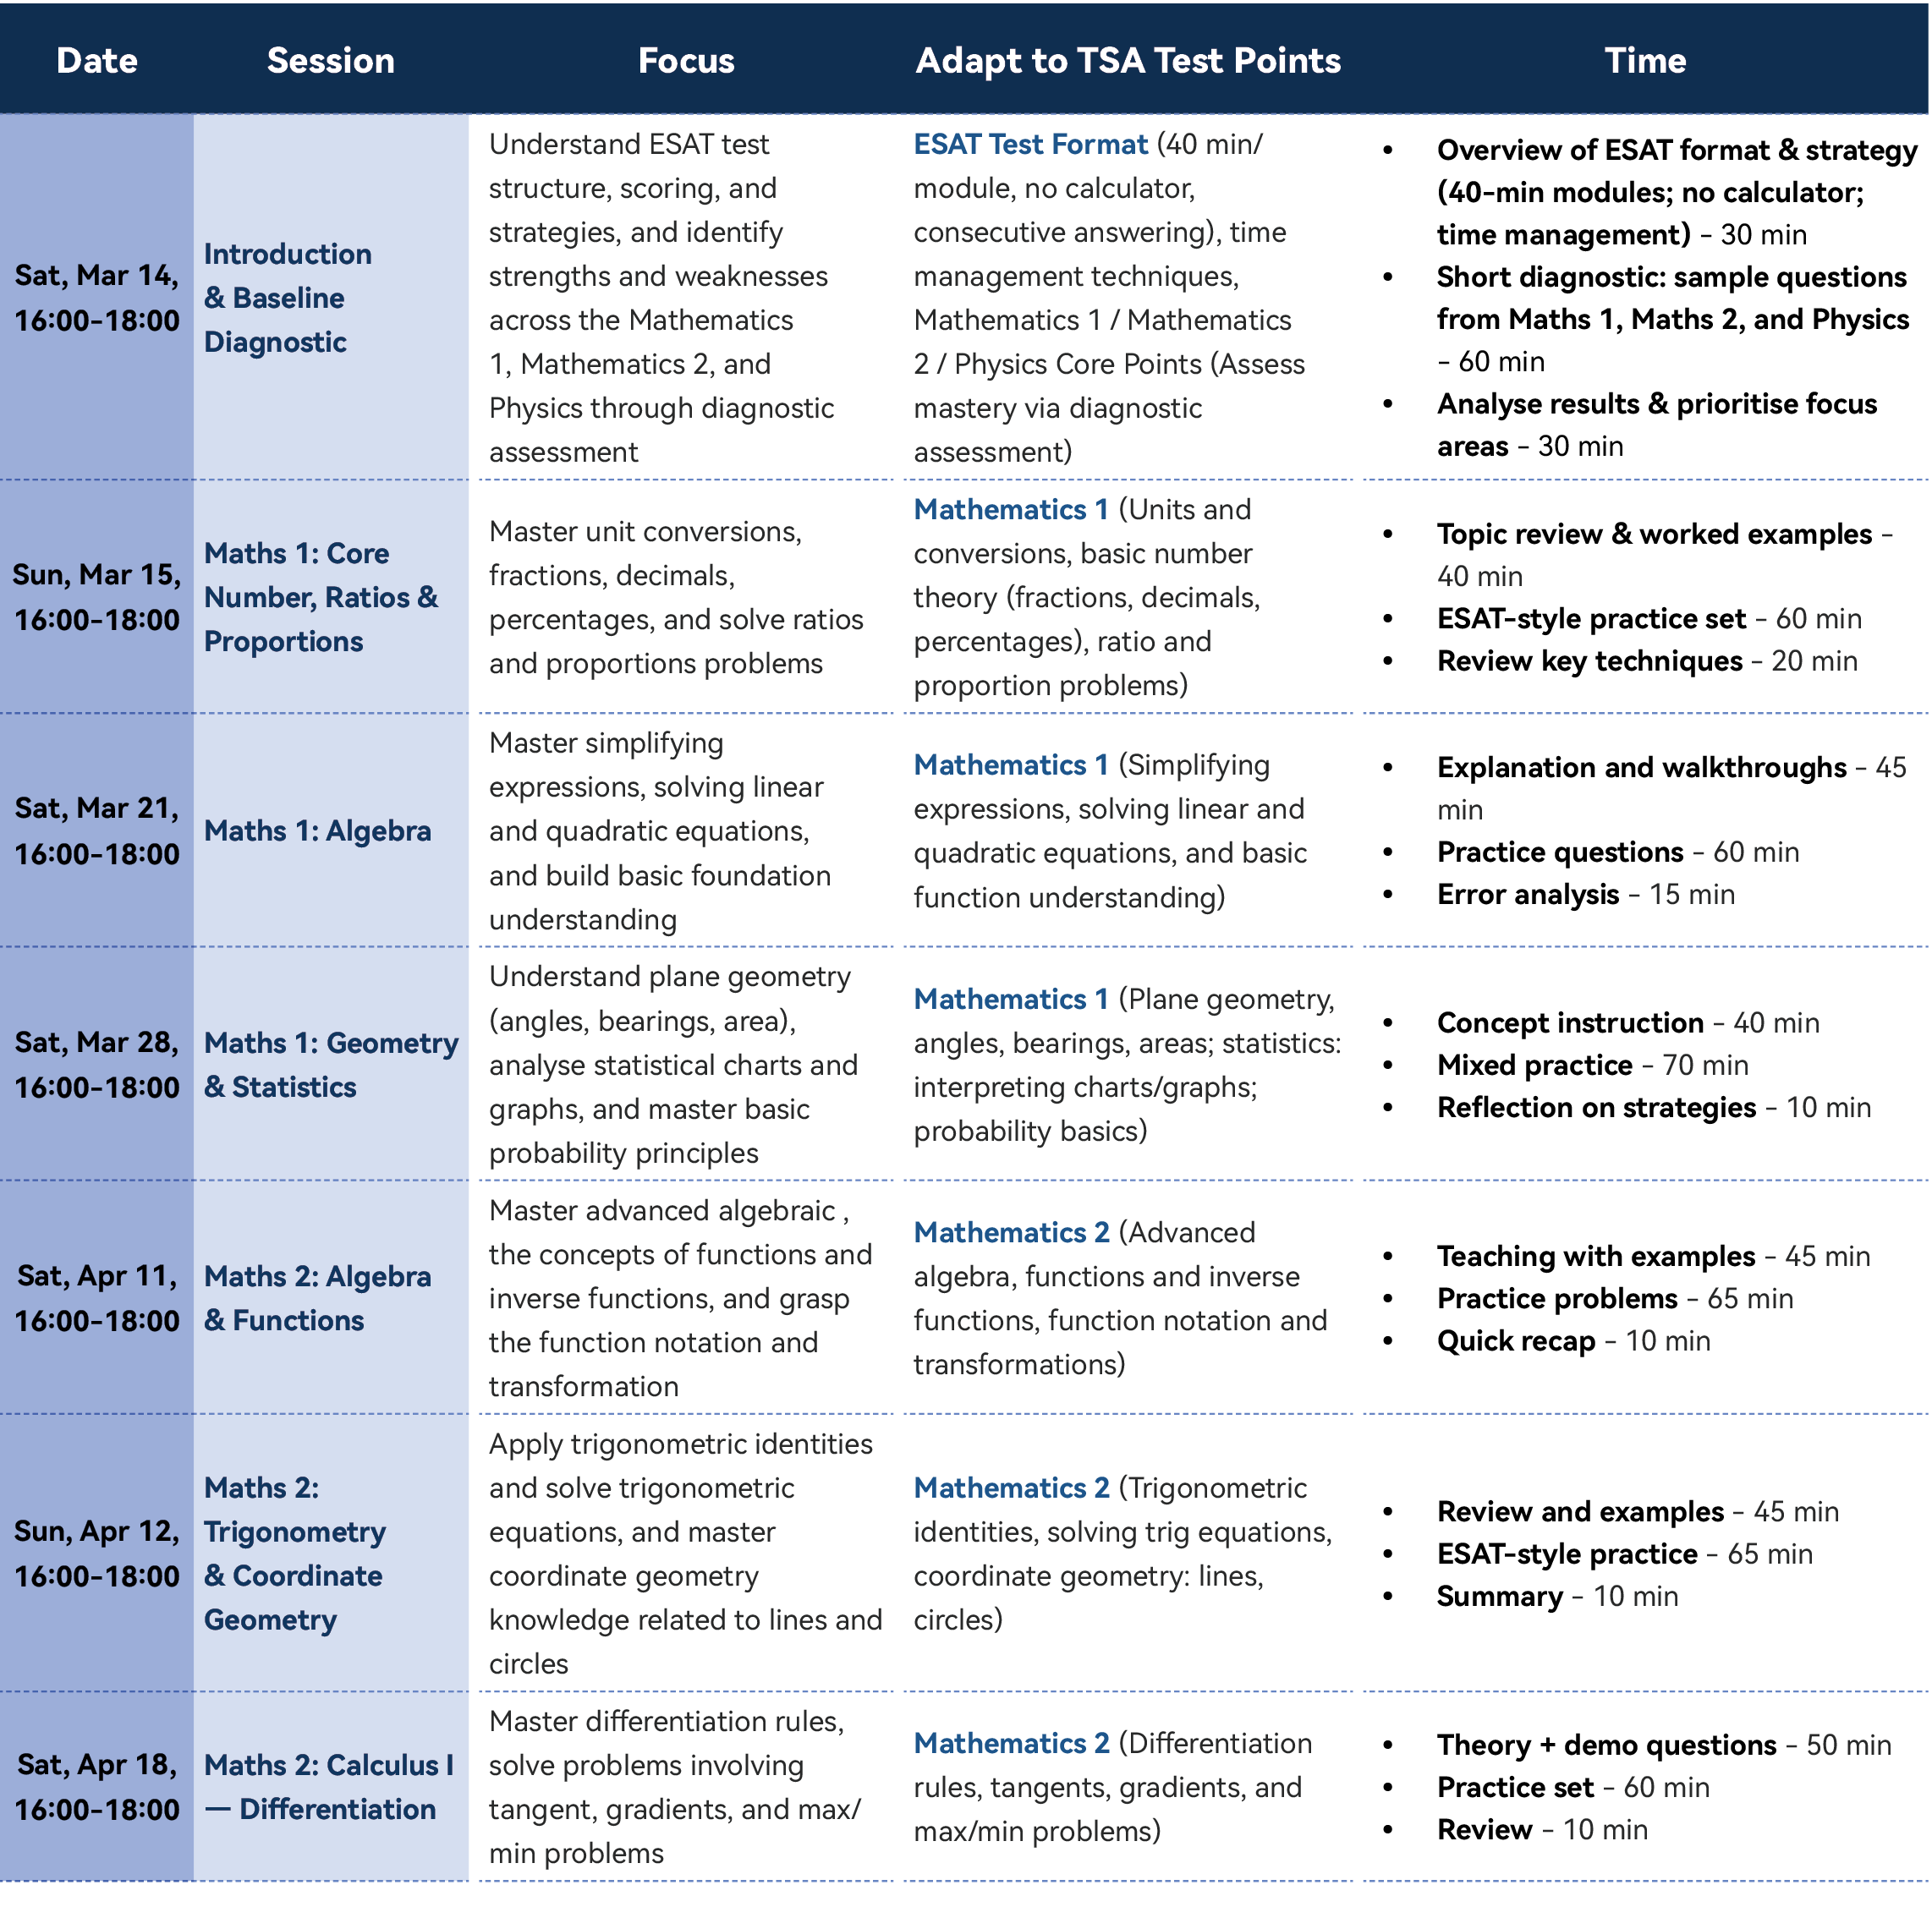1932x1907 pixels.
Task: Click the Theory + demo questions bullet
Action: [1663, 1745]
